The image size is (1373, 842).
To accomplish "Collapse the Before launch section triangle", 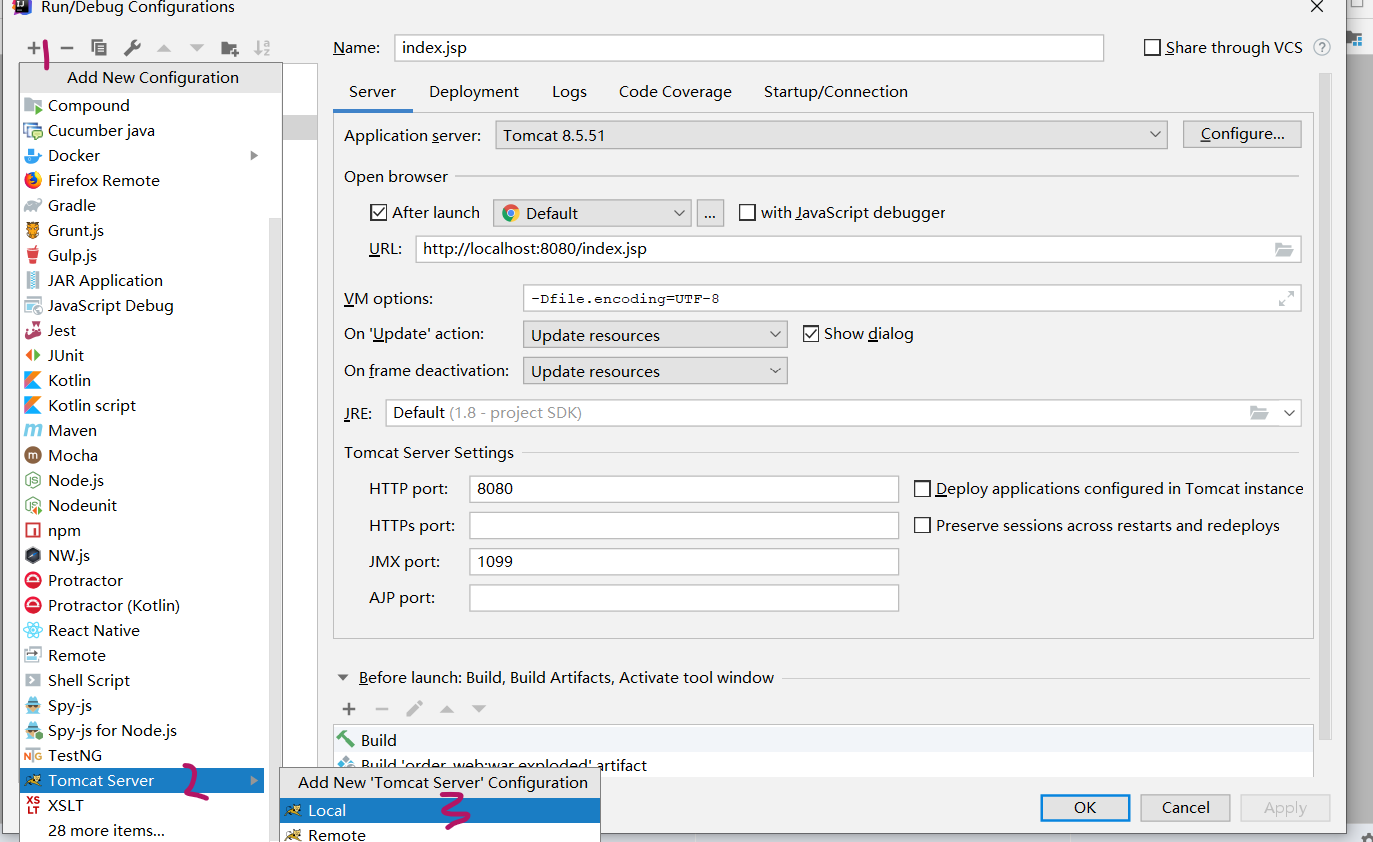I will point(344,677).
